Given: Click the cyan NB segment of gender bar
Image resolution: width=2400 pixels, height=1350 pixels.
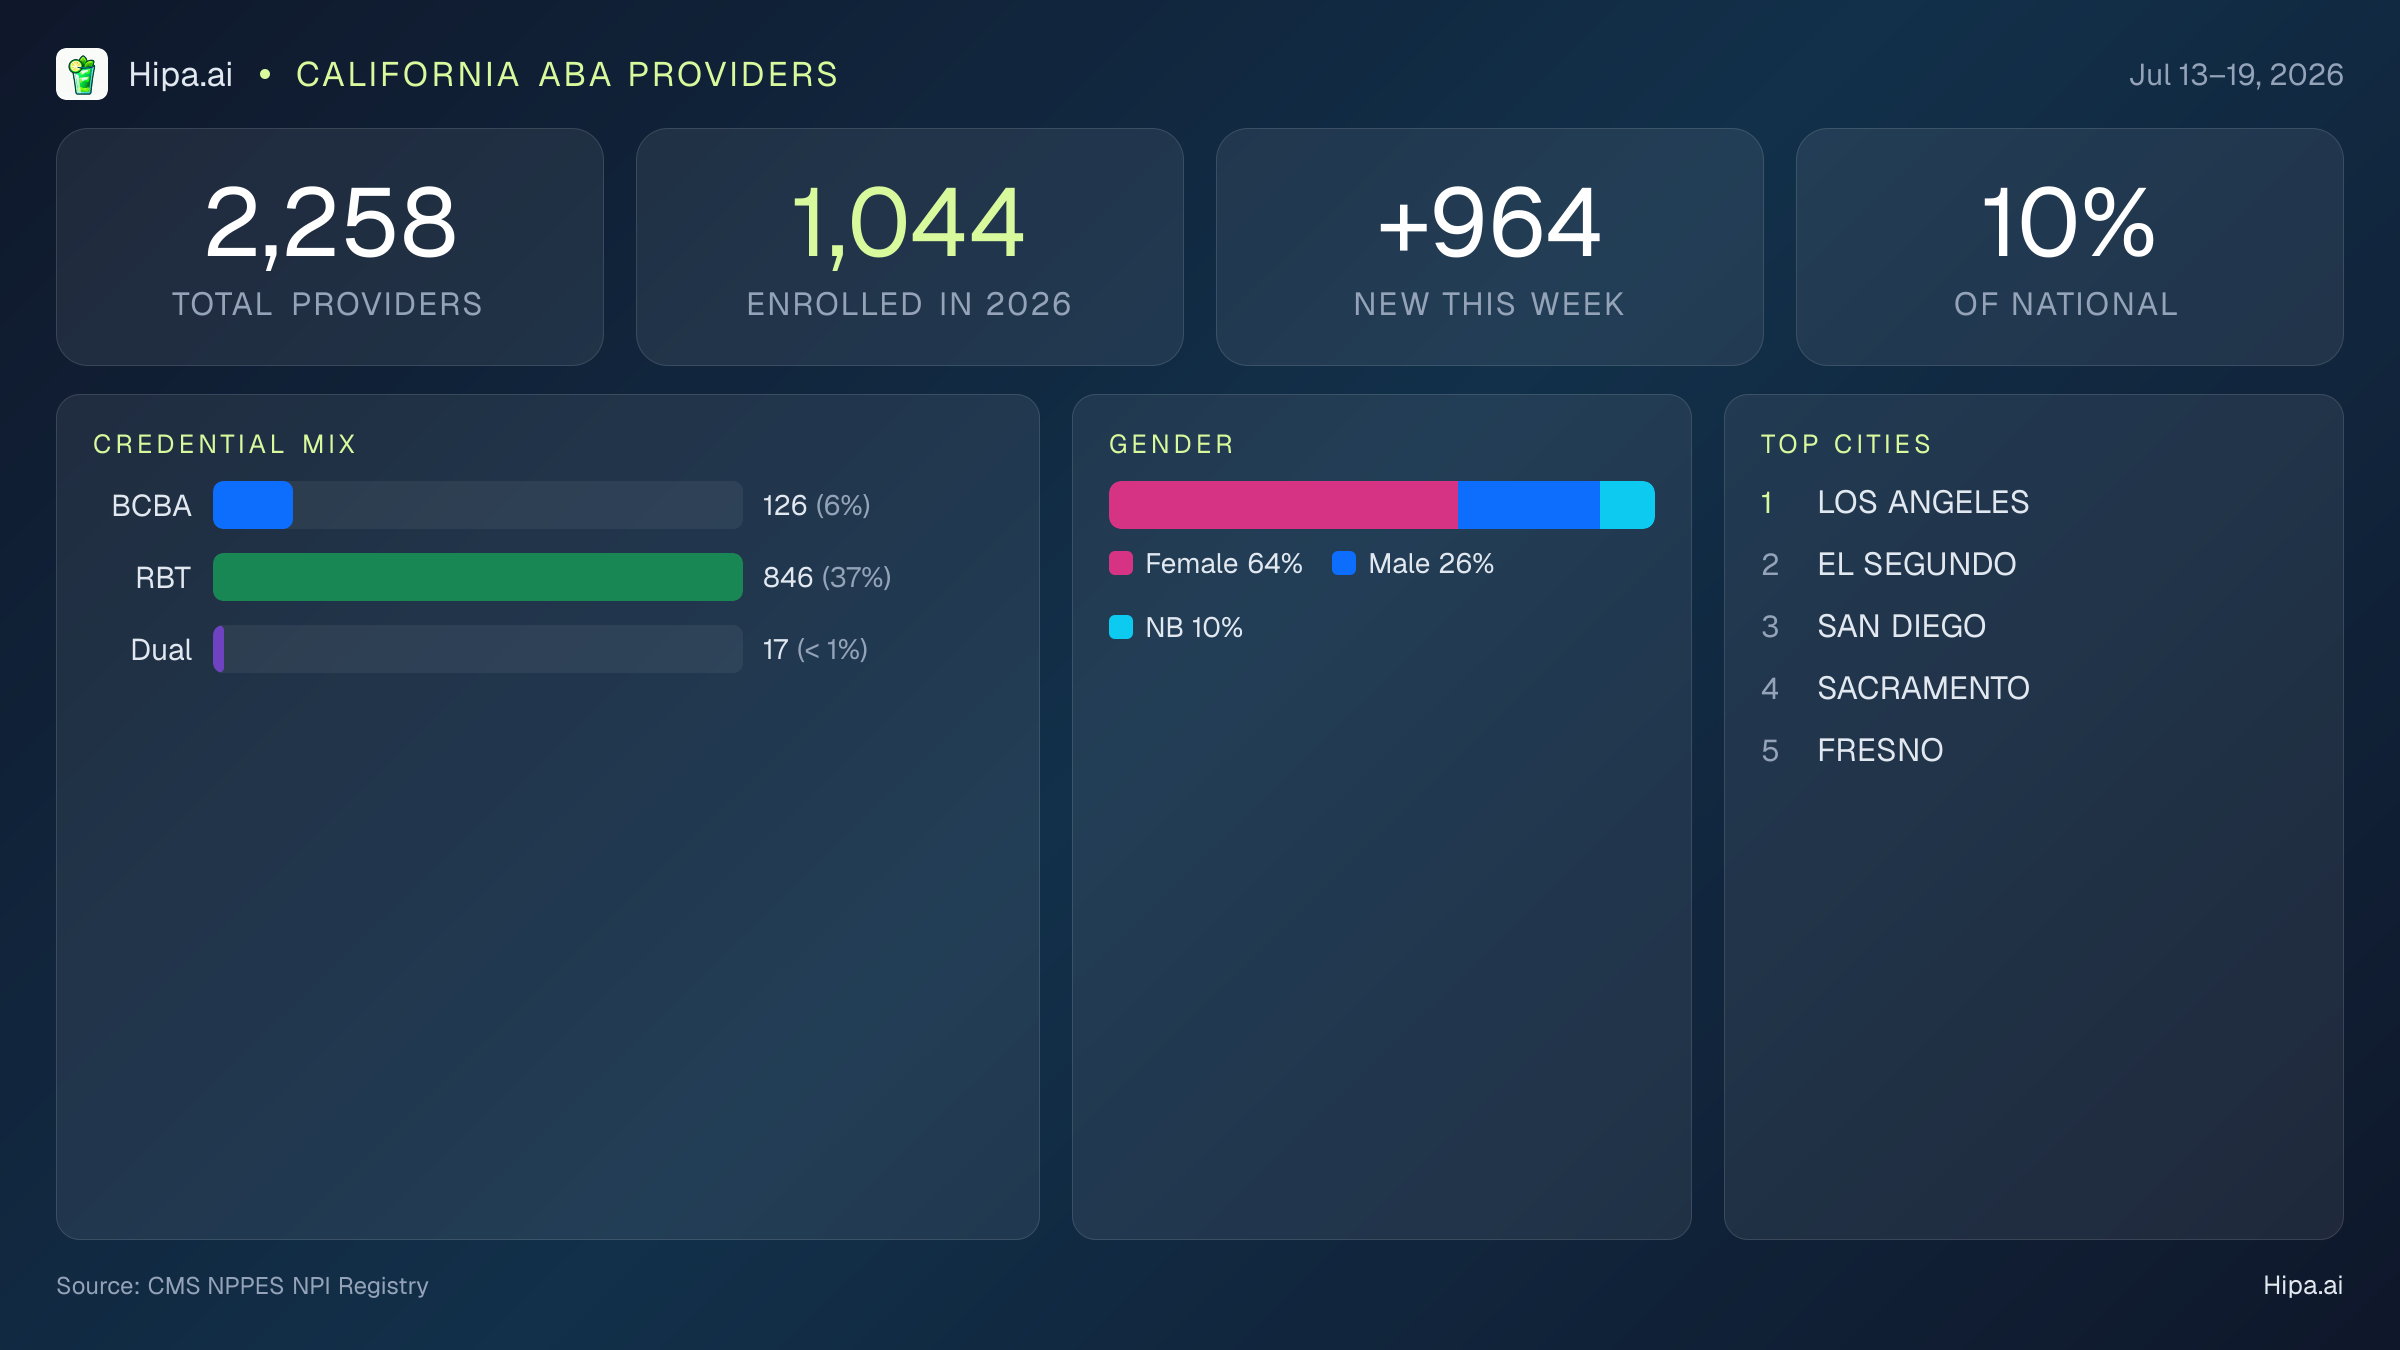Looking at the screenshot, I should (1627, 505).
